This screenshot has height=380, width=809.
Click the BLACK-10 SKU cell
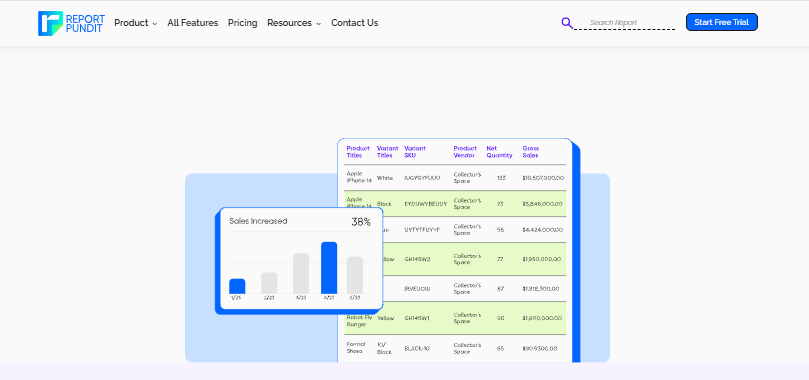(x=417, y=349)
